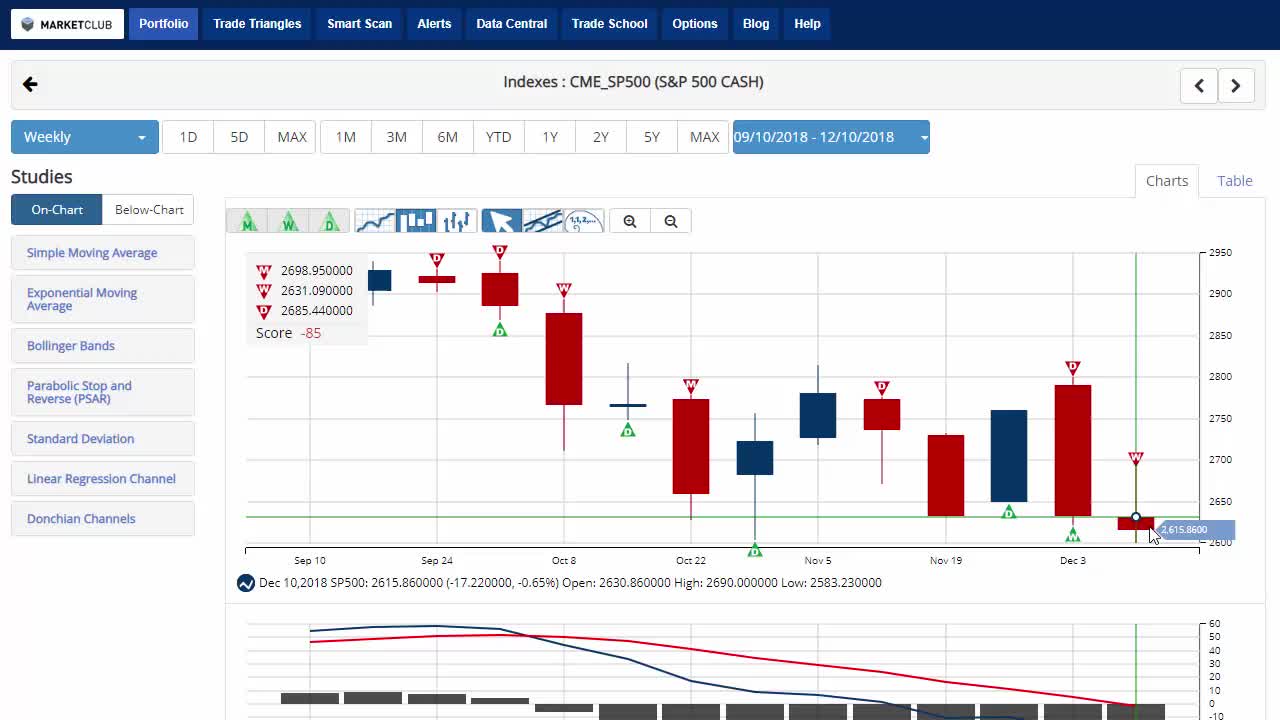Click the red weekly triangle on Dec 10 candle
This screenshot has height=720, width=1280.
[1136, 458]
